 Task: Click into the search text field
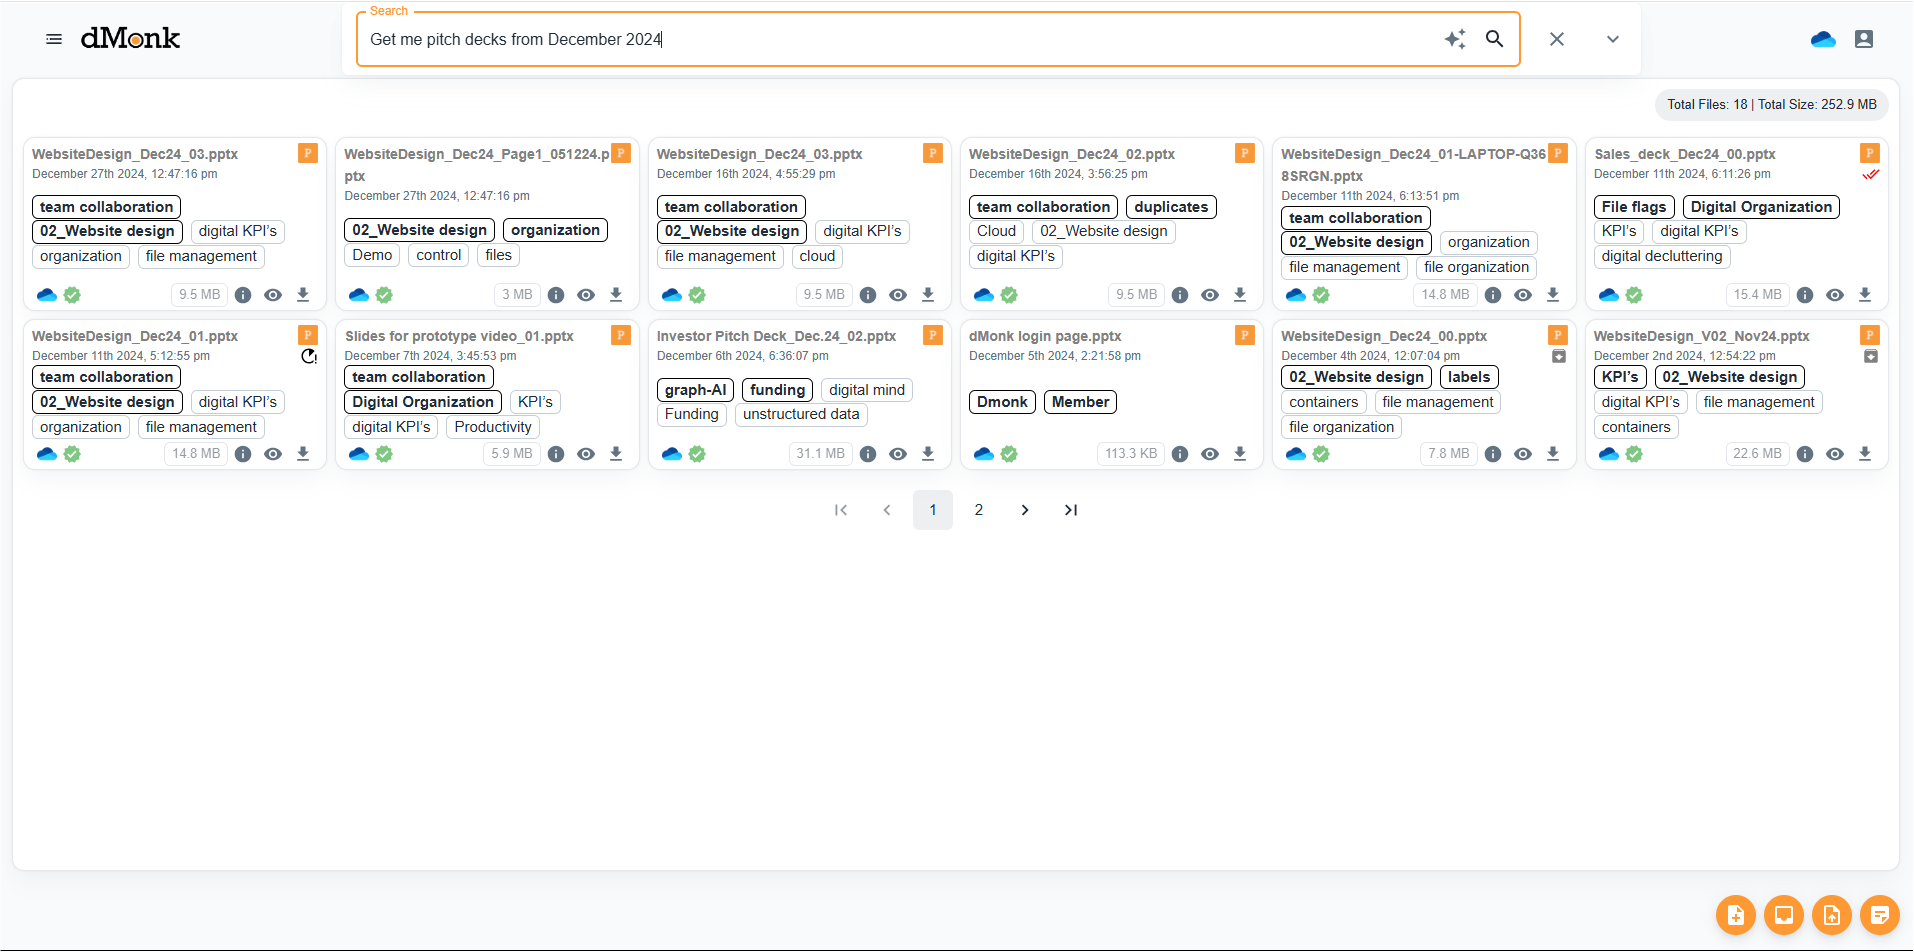[x=900, y=39]
